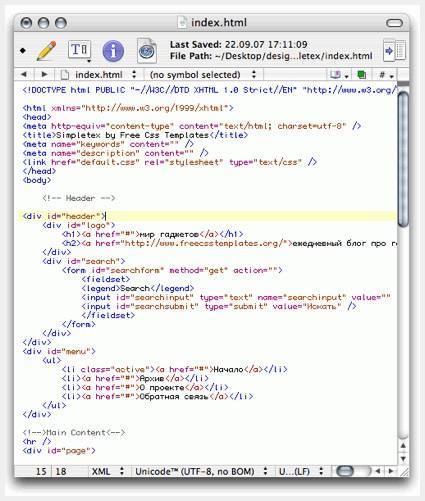
Task: Open the index.html document popup
Action: pos(99,74)
